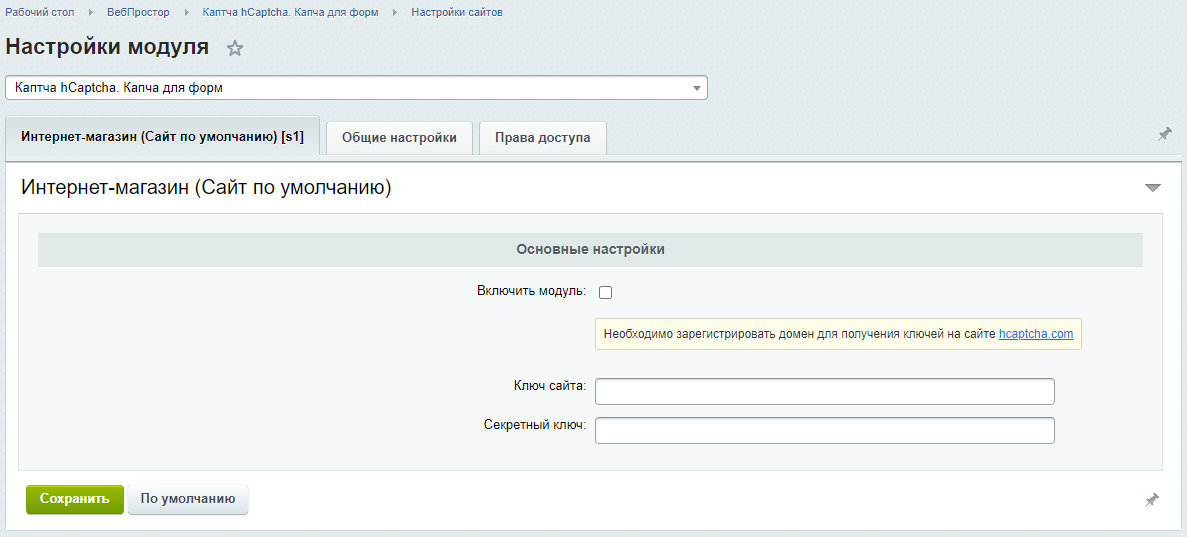Switch to the Общие настройки tab

(399, 138)
